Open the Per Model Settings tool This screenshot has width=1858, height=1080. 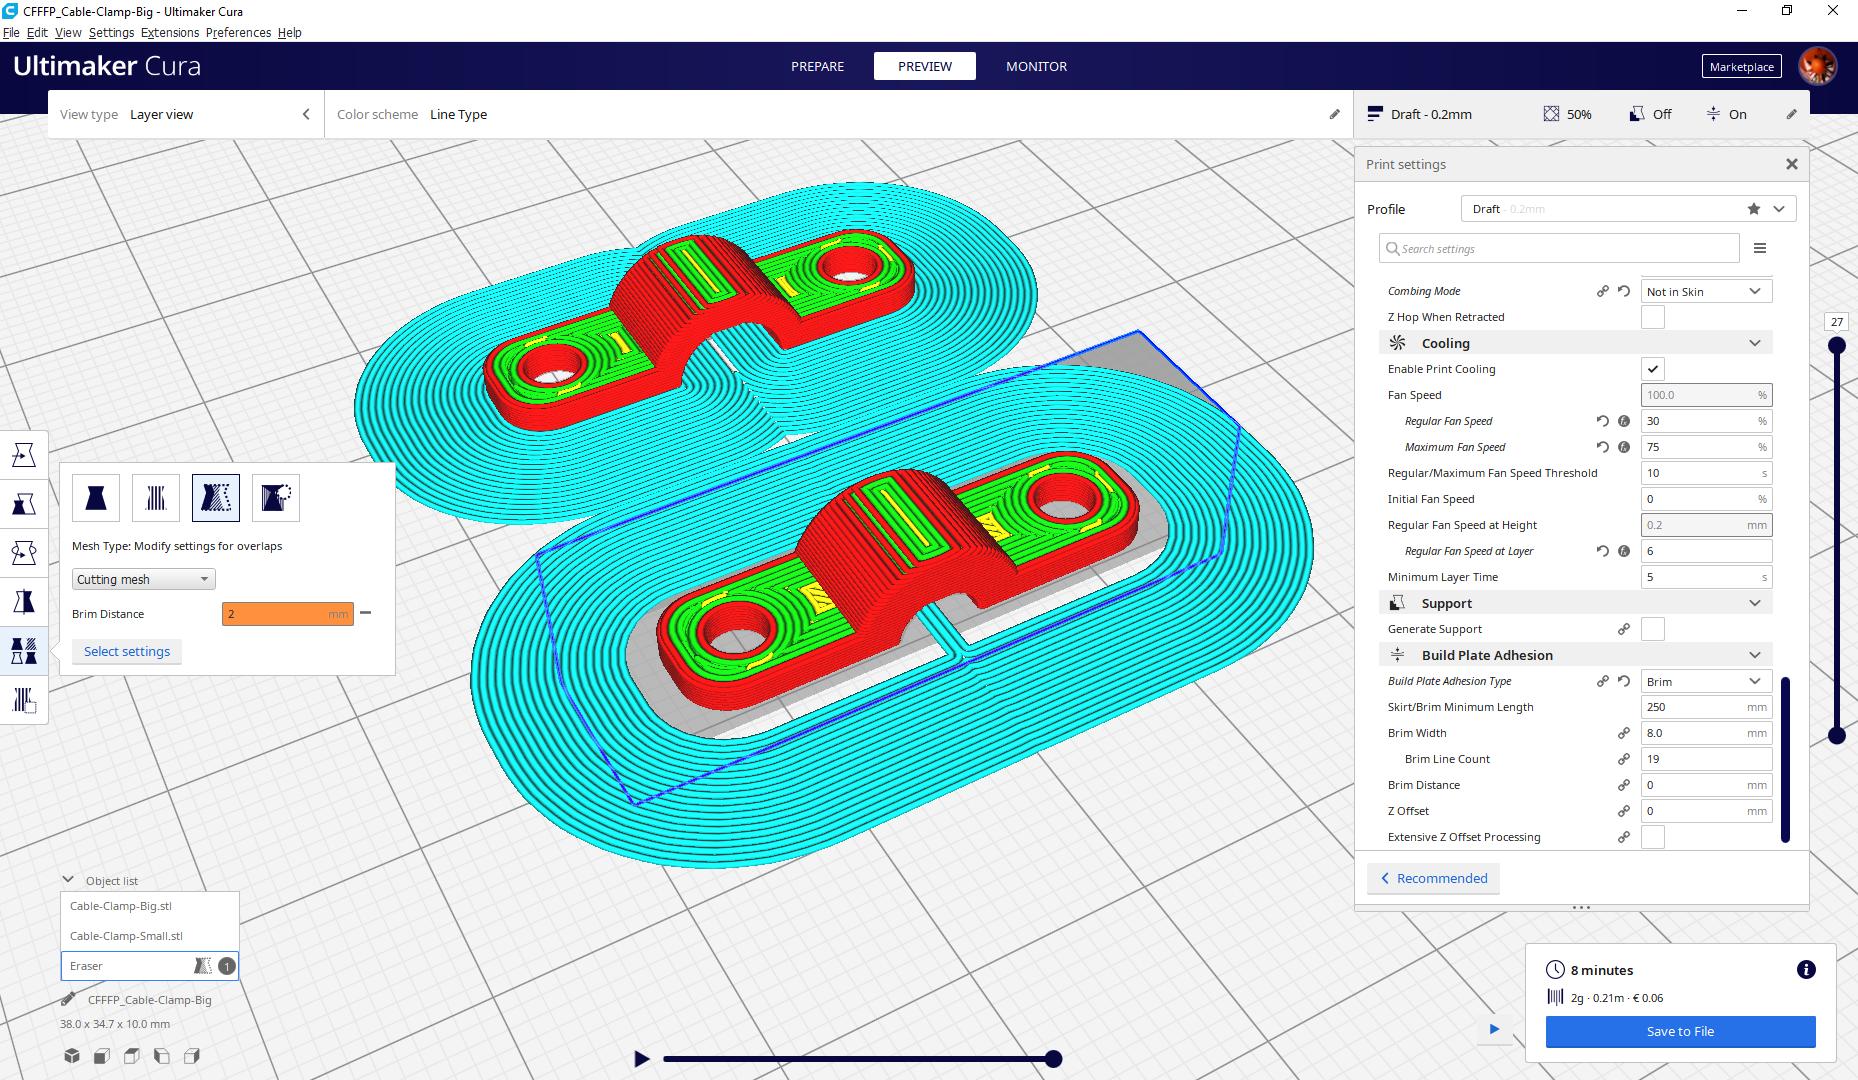pyautogui.click(x=24, y=651)
